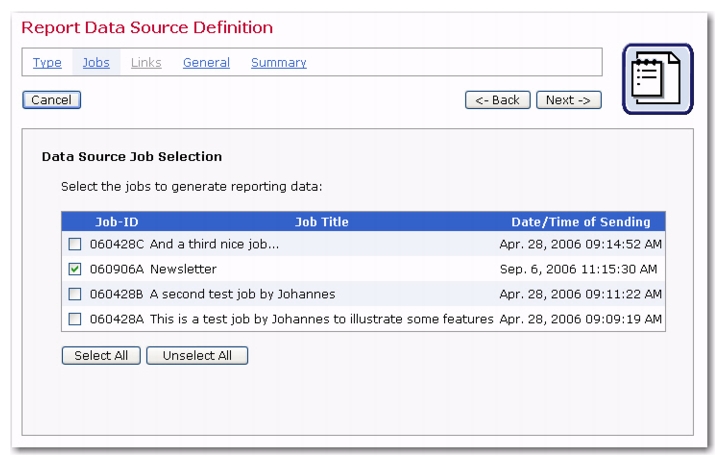Click 'A second test job by Johannes'
Screen dimensions: 725x473
click(243, 294)
